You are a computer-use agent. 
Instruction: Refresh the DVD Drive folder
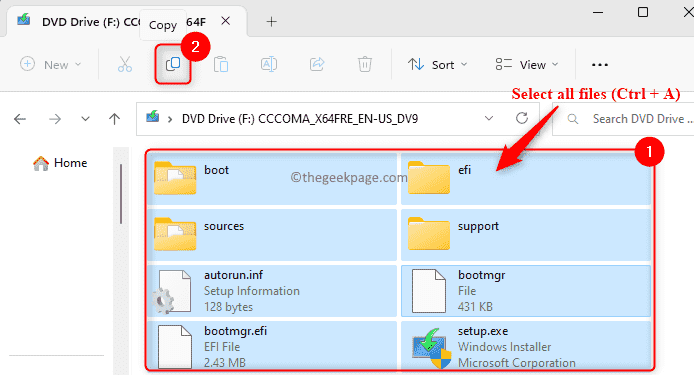tap(522, 118)
